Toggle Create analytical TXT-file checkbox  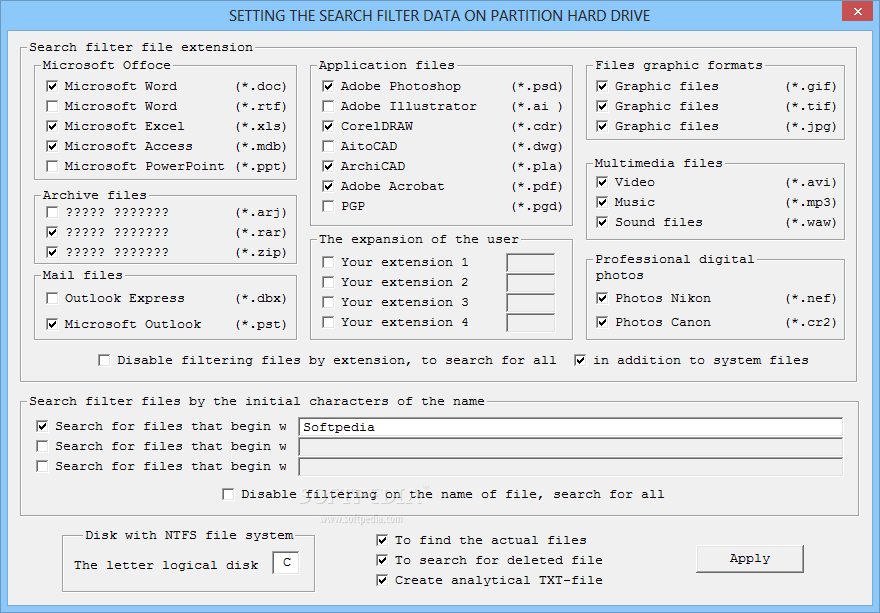pyautogui.click(x=382, y=580)
